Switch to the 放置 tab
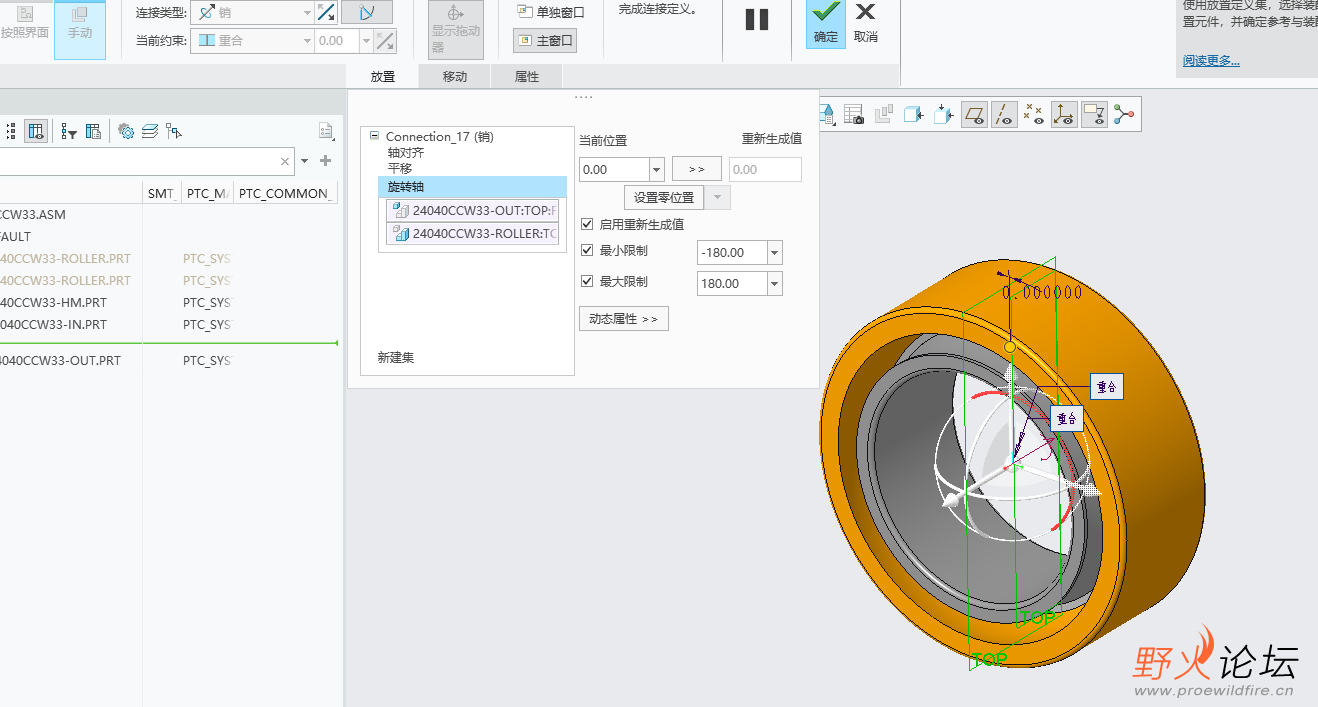The height and width of the screenshot is (707, 1318). pyautogui.click(x=382, y=77)
